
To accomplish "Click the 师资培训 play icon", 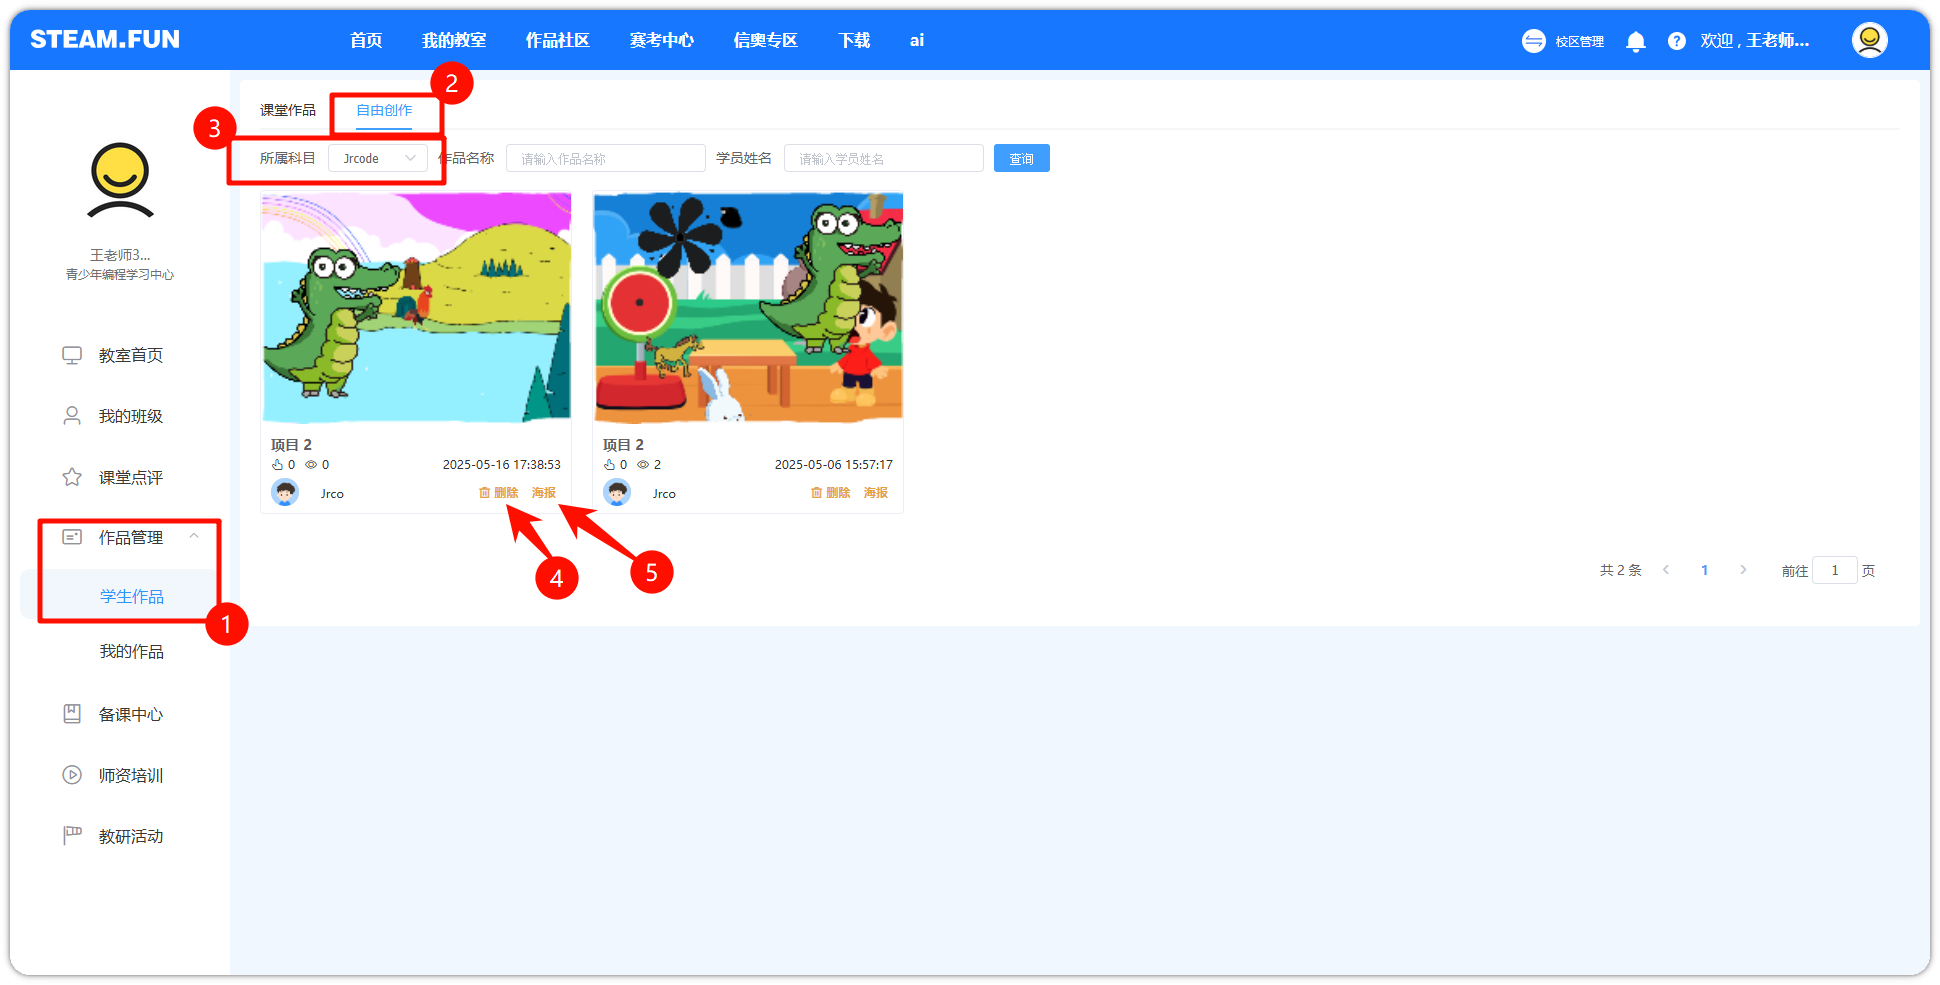I will point(72,775).
